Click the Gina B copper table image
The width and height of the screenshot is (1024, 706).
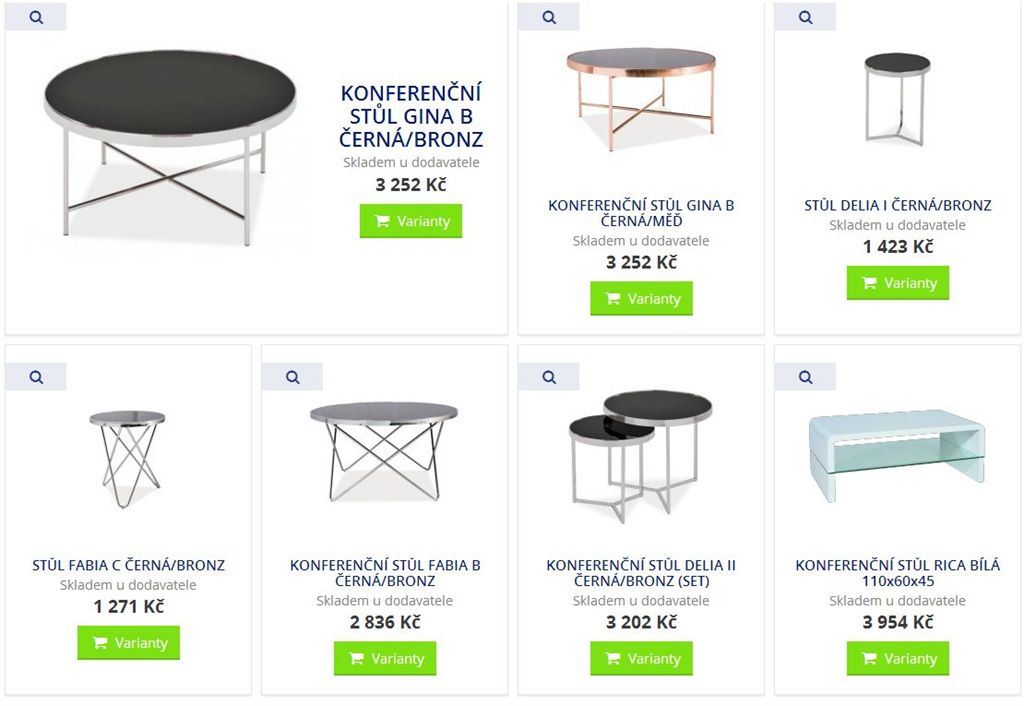point(641,98)
